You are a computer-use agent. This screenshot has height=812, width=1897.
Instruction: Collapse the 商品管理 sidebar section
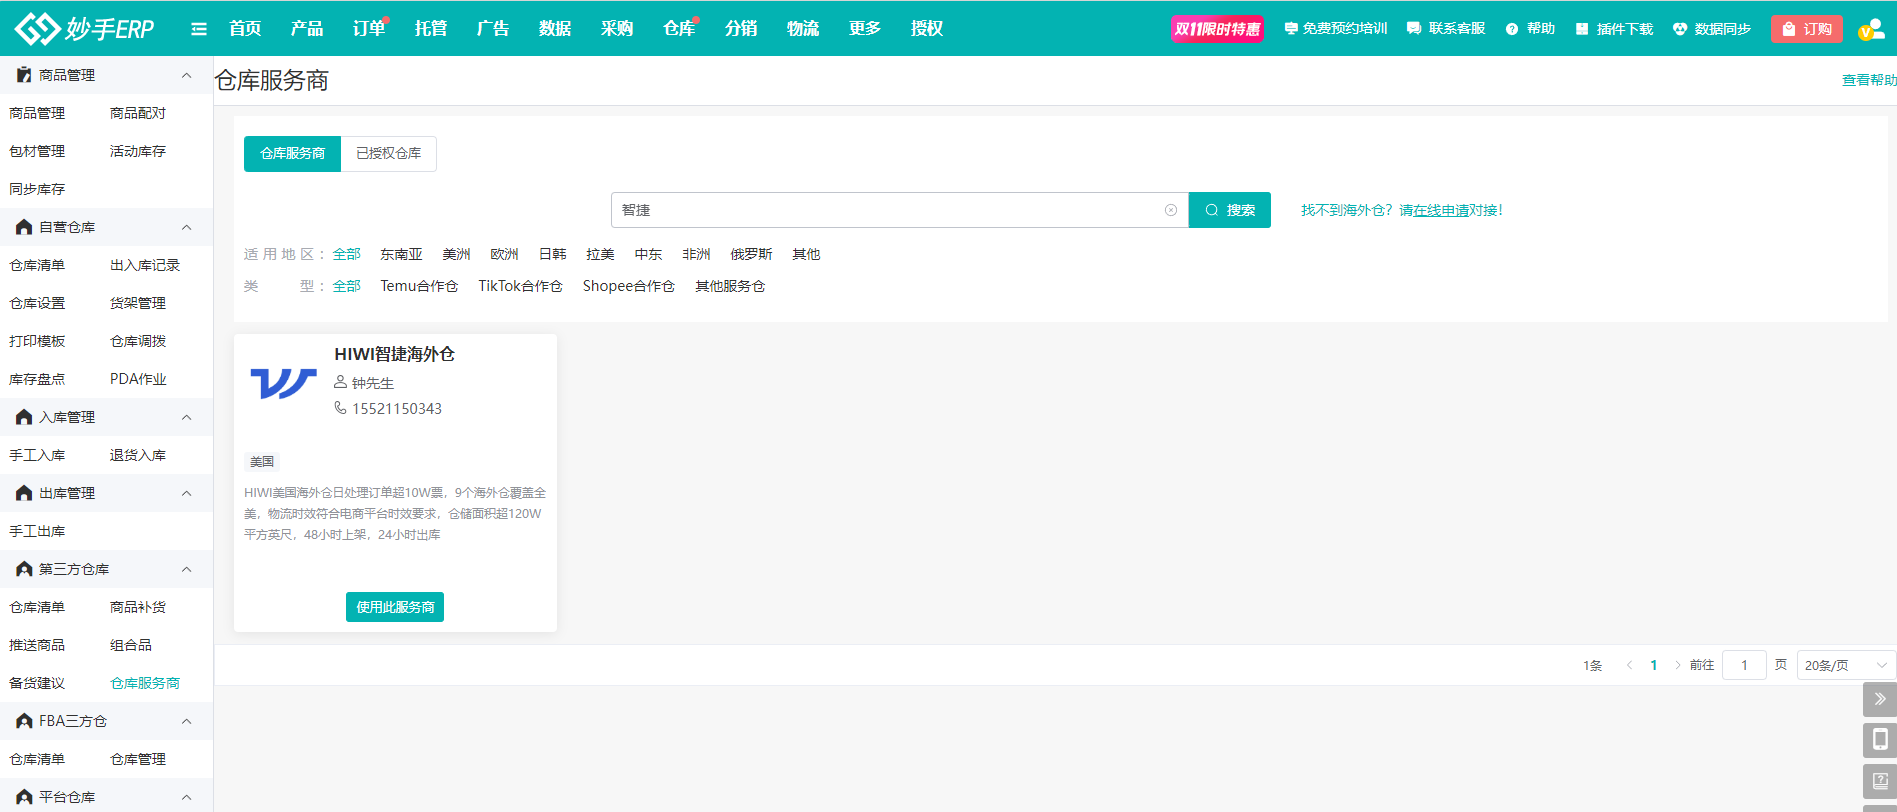186,75
